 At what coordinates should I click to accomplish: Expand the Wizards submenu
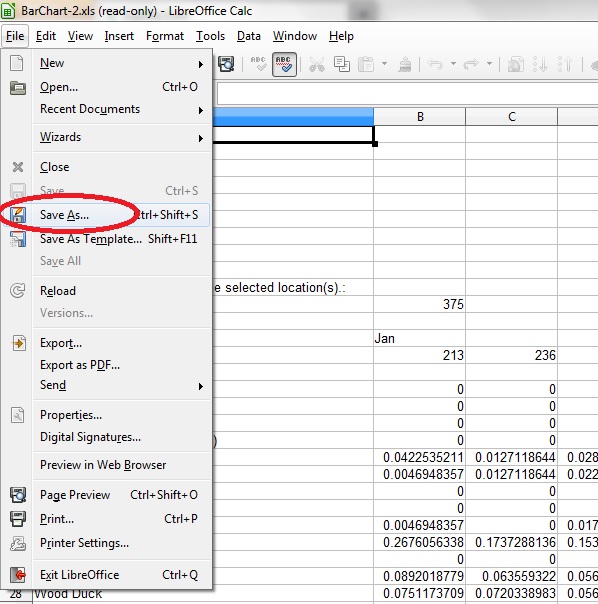pyautogui.click(x=201, y=138)
